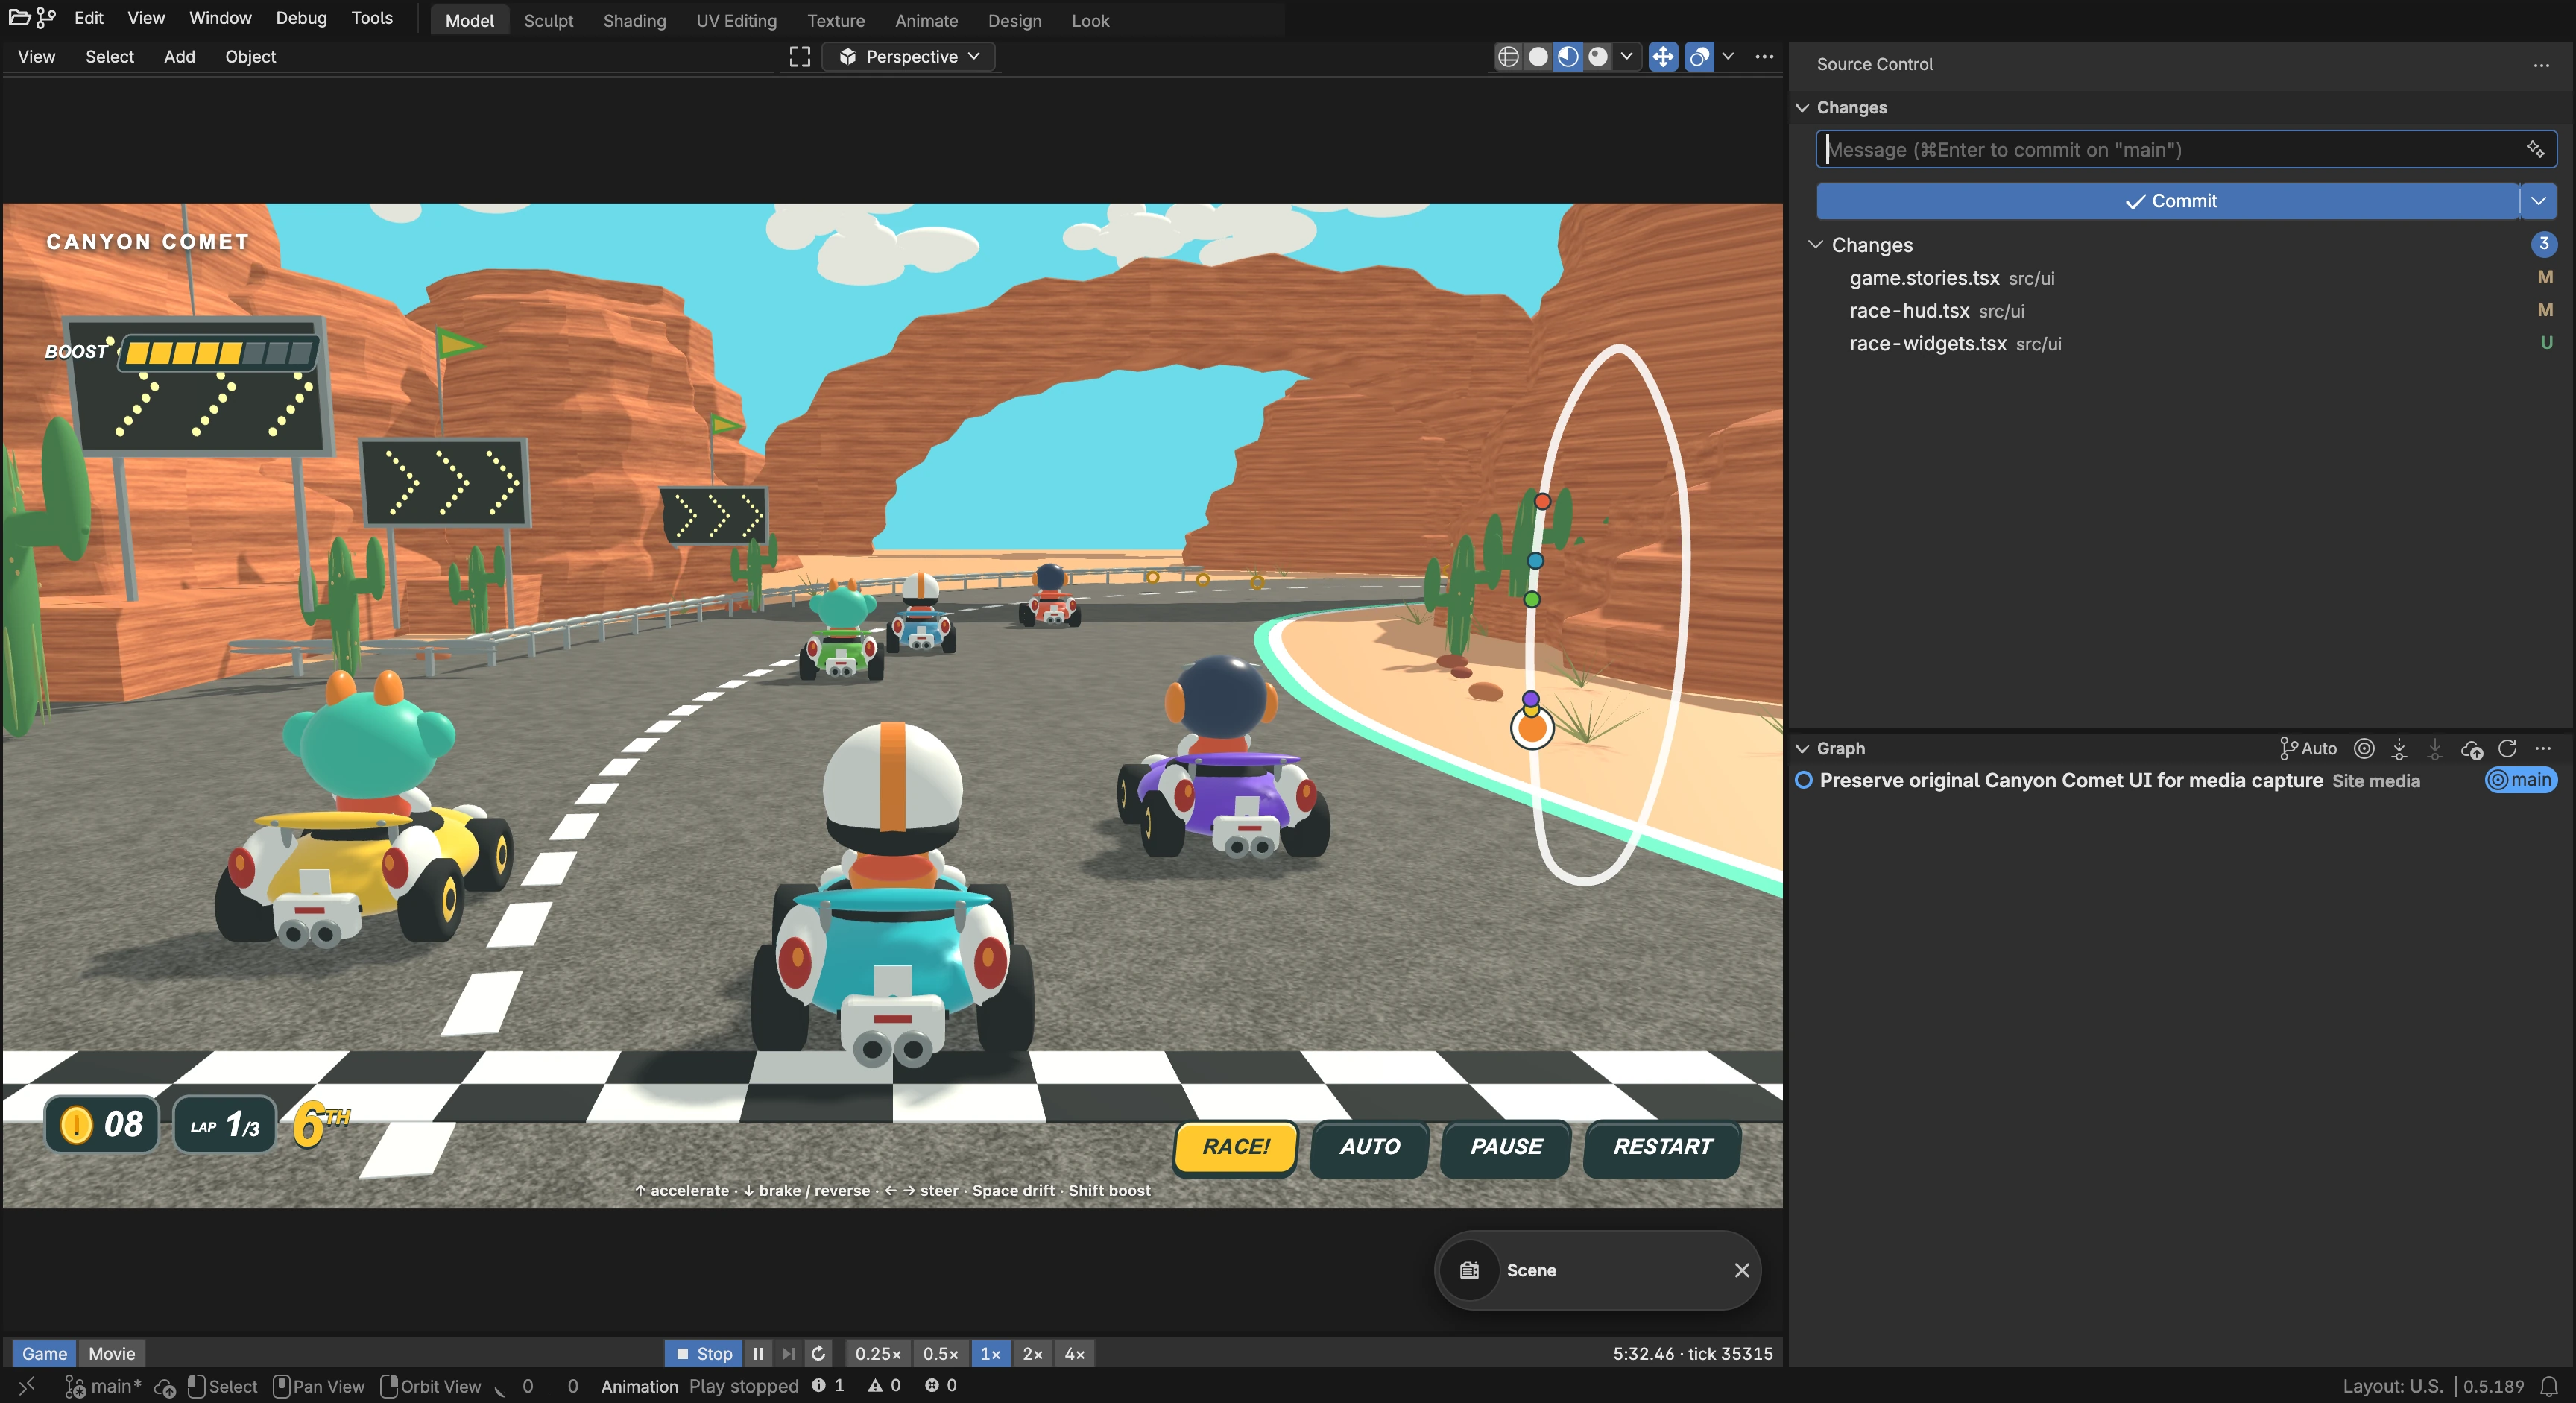Image resolution: width=2576 pixels, height=1403 pixels.
Task: Toggle fullscreen viewport frame icon
Action: pyautogui.click(x=799, y=57)
